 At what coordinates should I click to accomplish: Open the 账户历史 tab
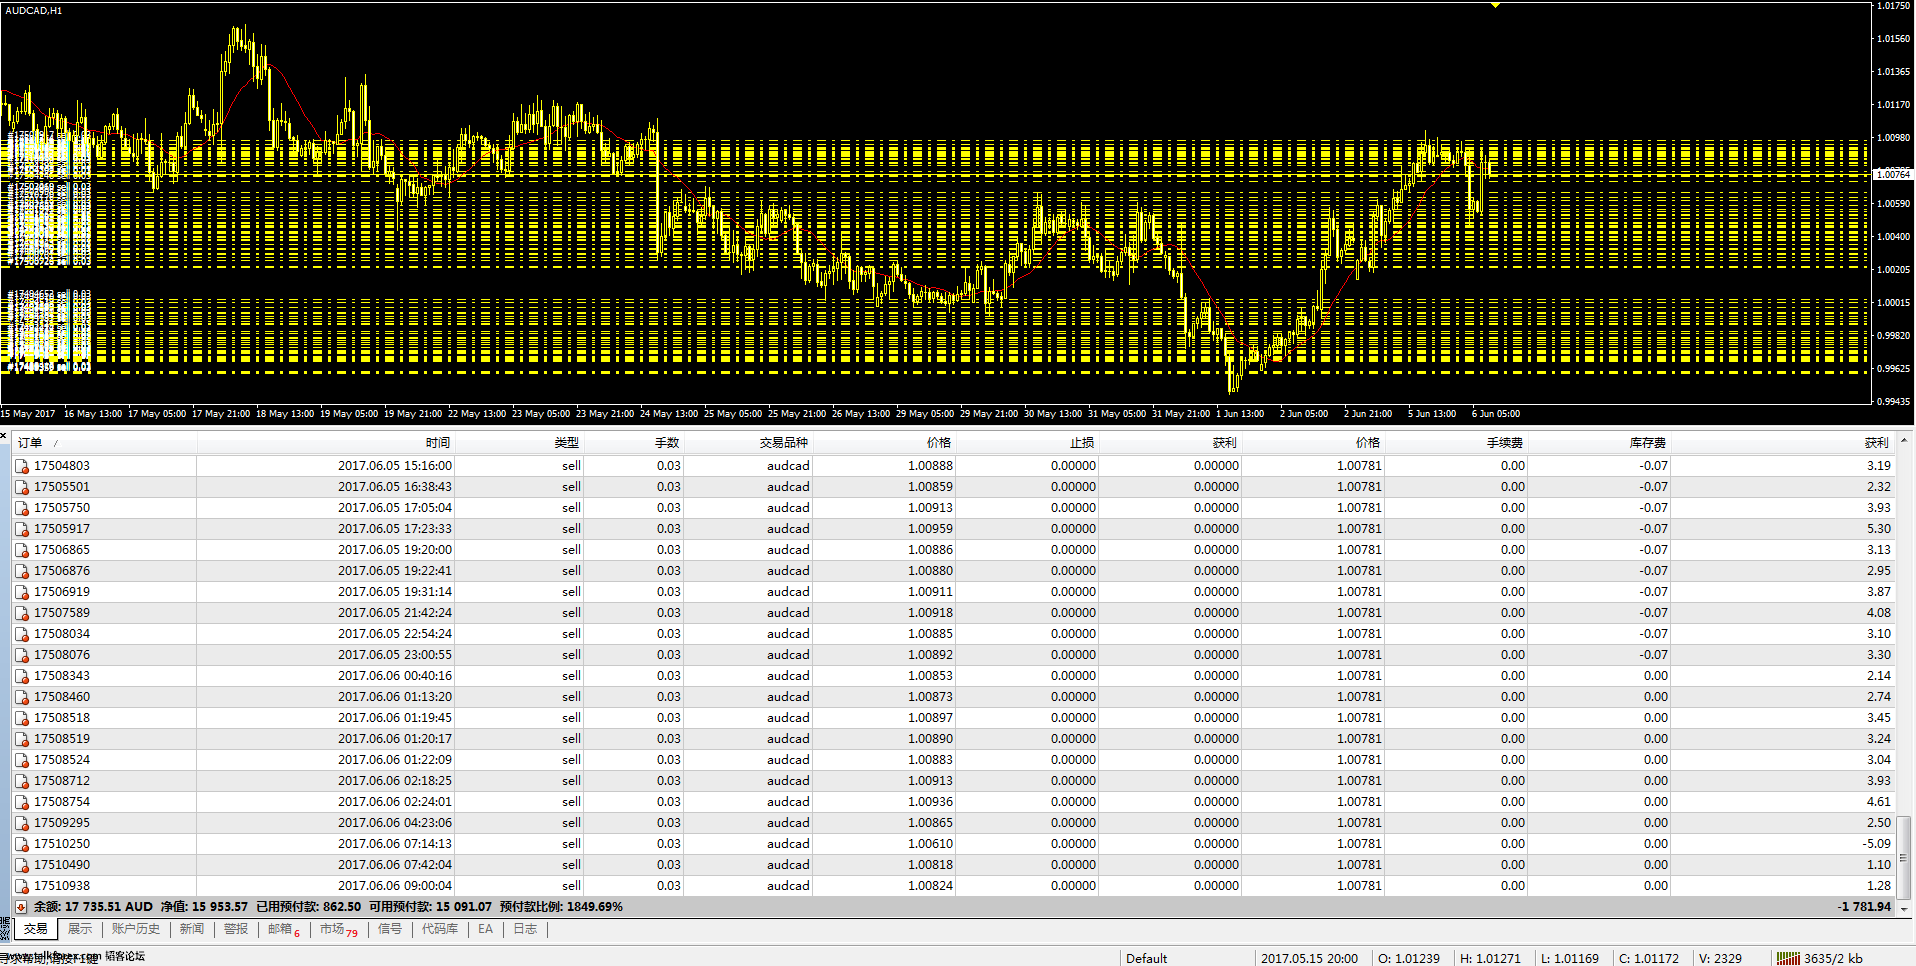pos(136,929)
